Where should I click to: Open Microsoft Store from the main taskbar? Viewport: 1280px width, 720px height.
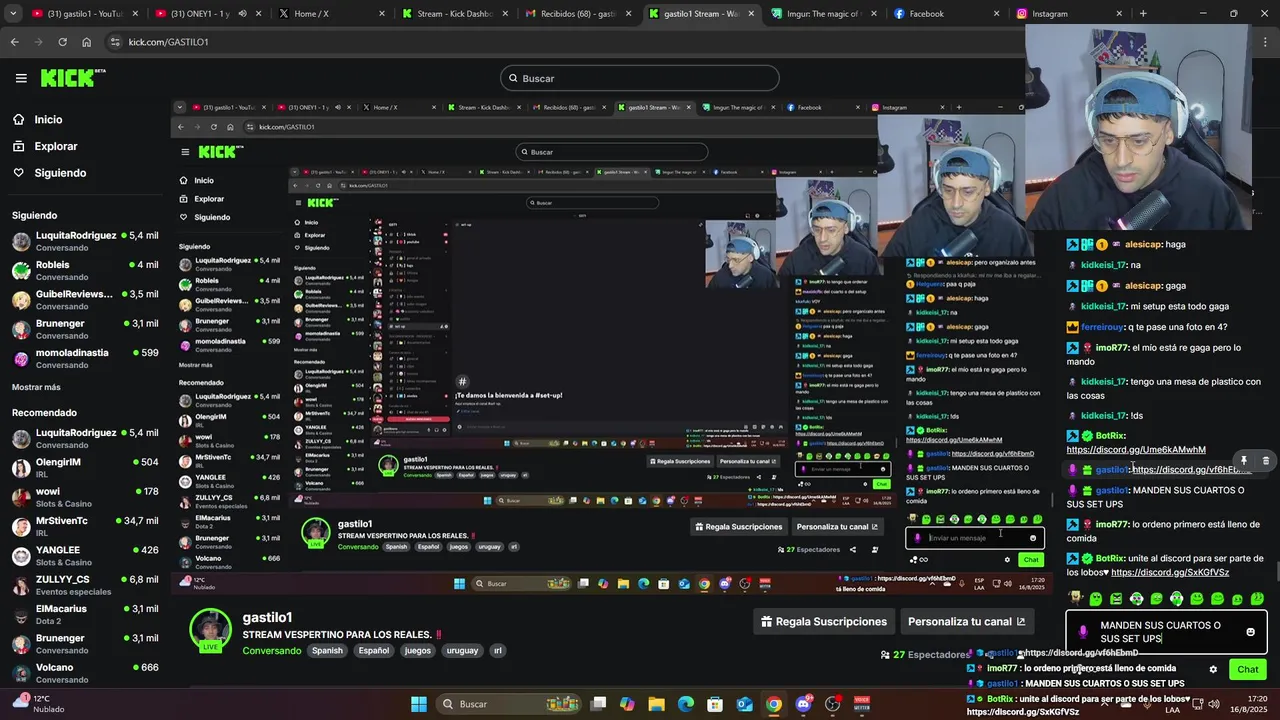coord(715,704)
